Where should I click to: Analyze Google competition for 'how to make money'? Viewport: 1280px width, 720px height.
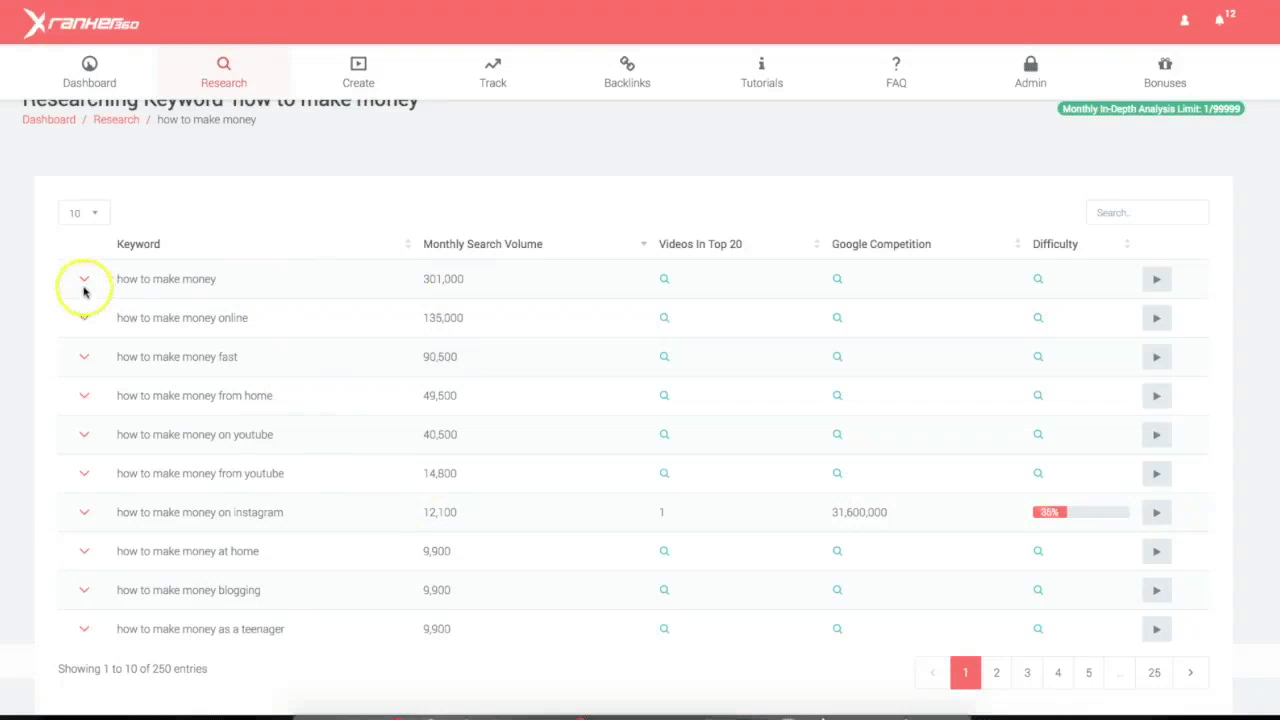pos(837,279)
